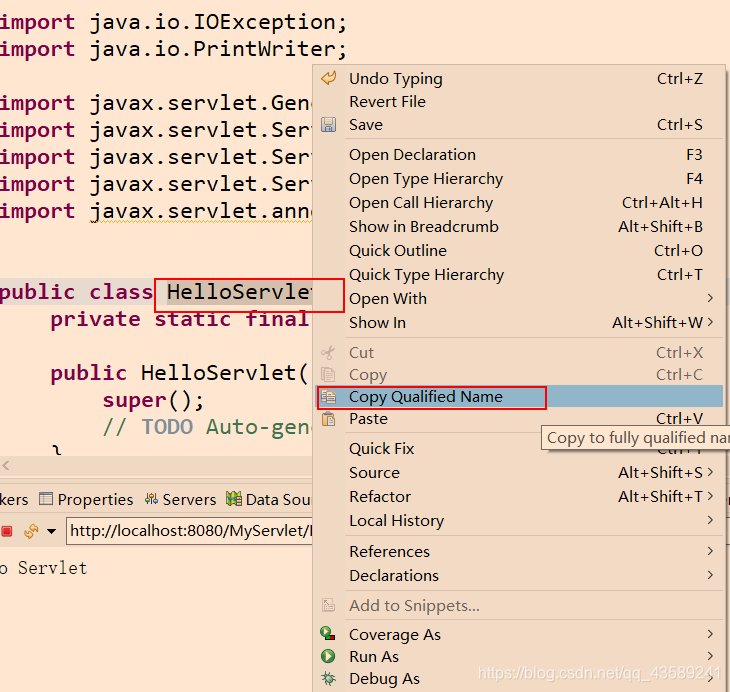Select Open Declaration menu entry
This screenshot has height=692, width=730.
click(x=519, y=155)
